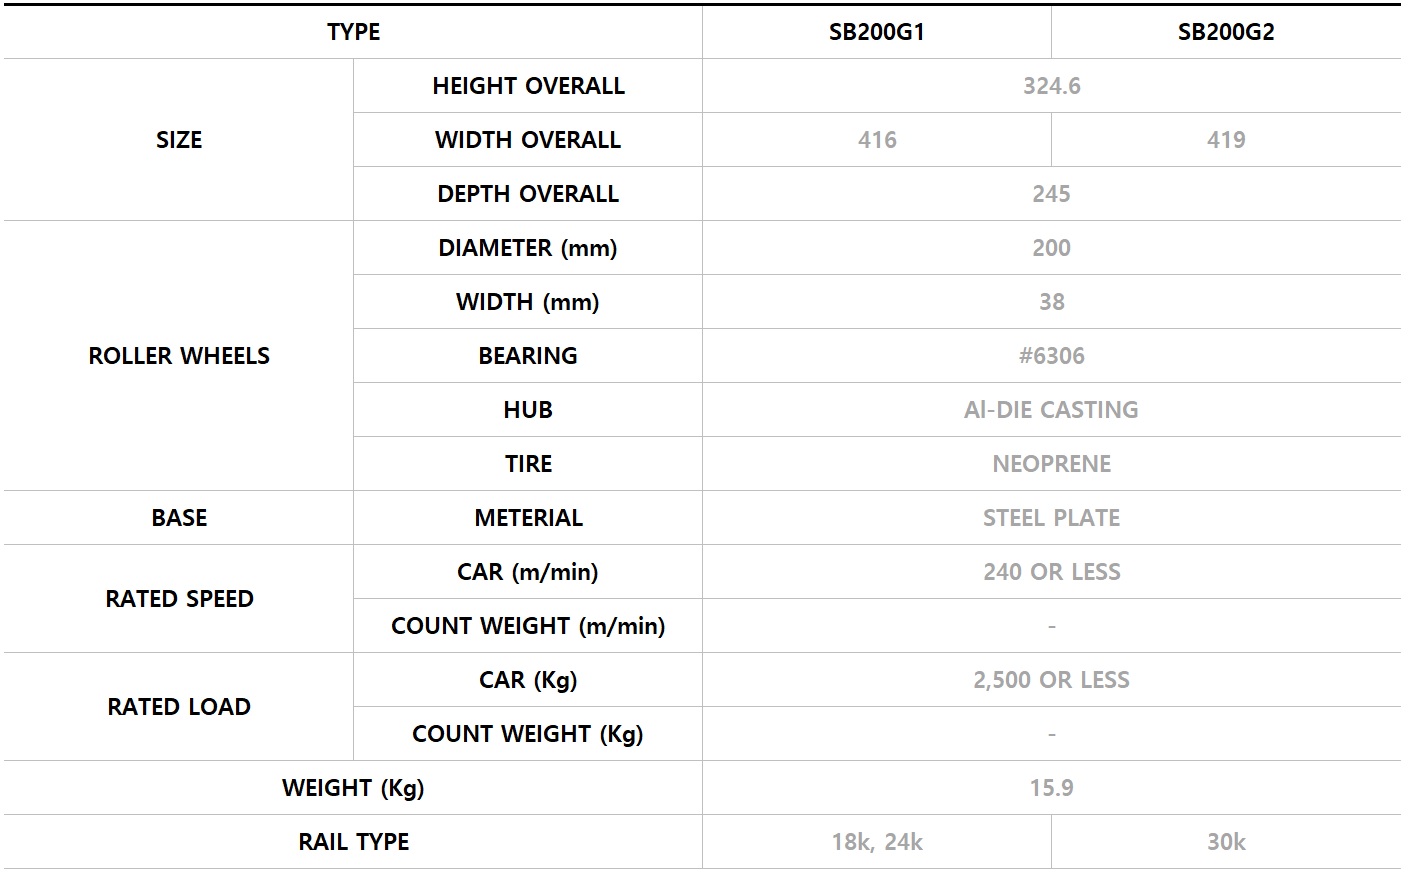Click the STEEL PLATE base material value
The width and height of the screenshot is (1408, 877).
(1052, 518)
